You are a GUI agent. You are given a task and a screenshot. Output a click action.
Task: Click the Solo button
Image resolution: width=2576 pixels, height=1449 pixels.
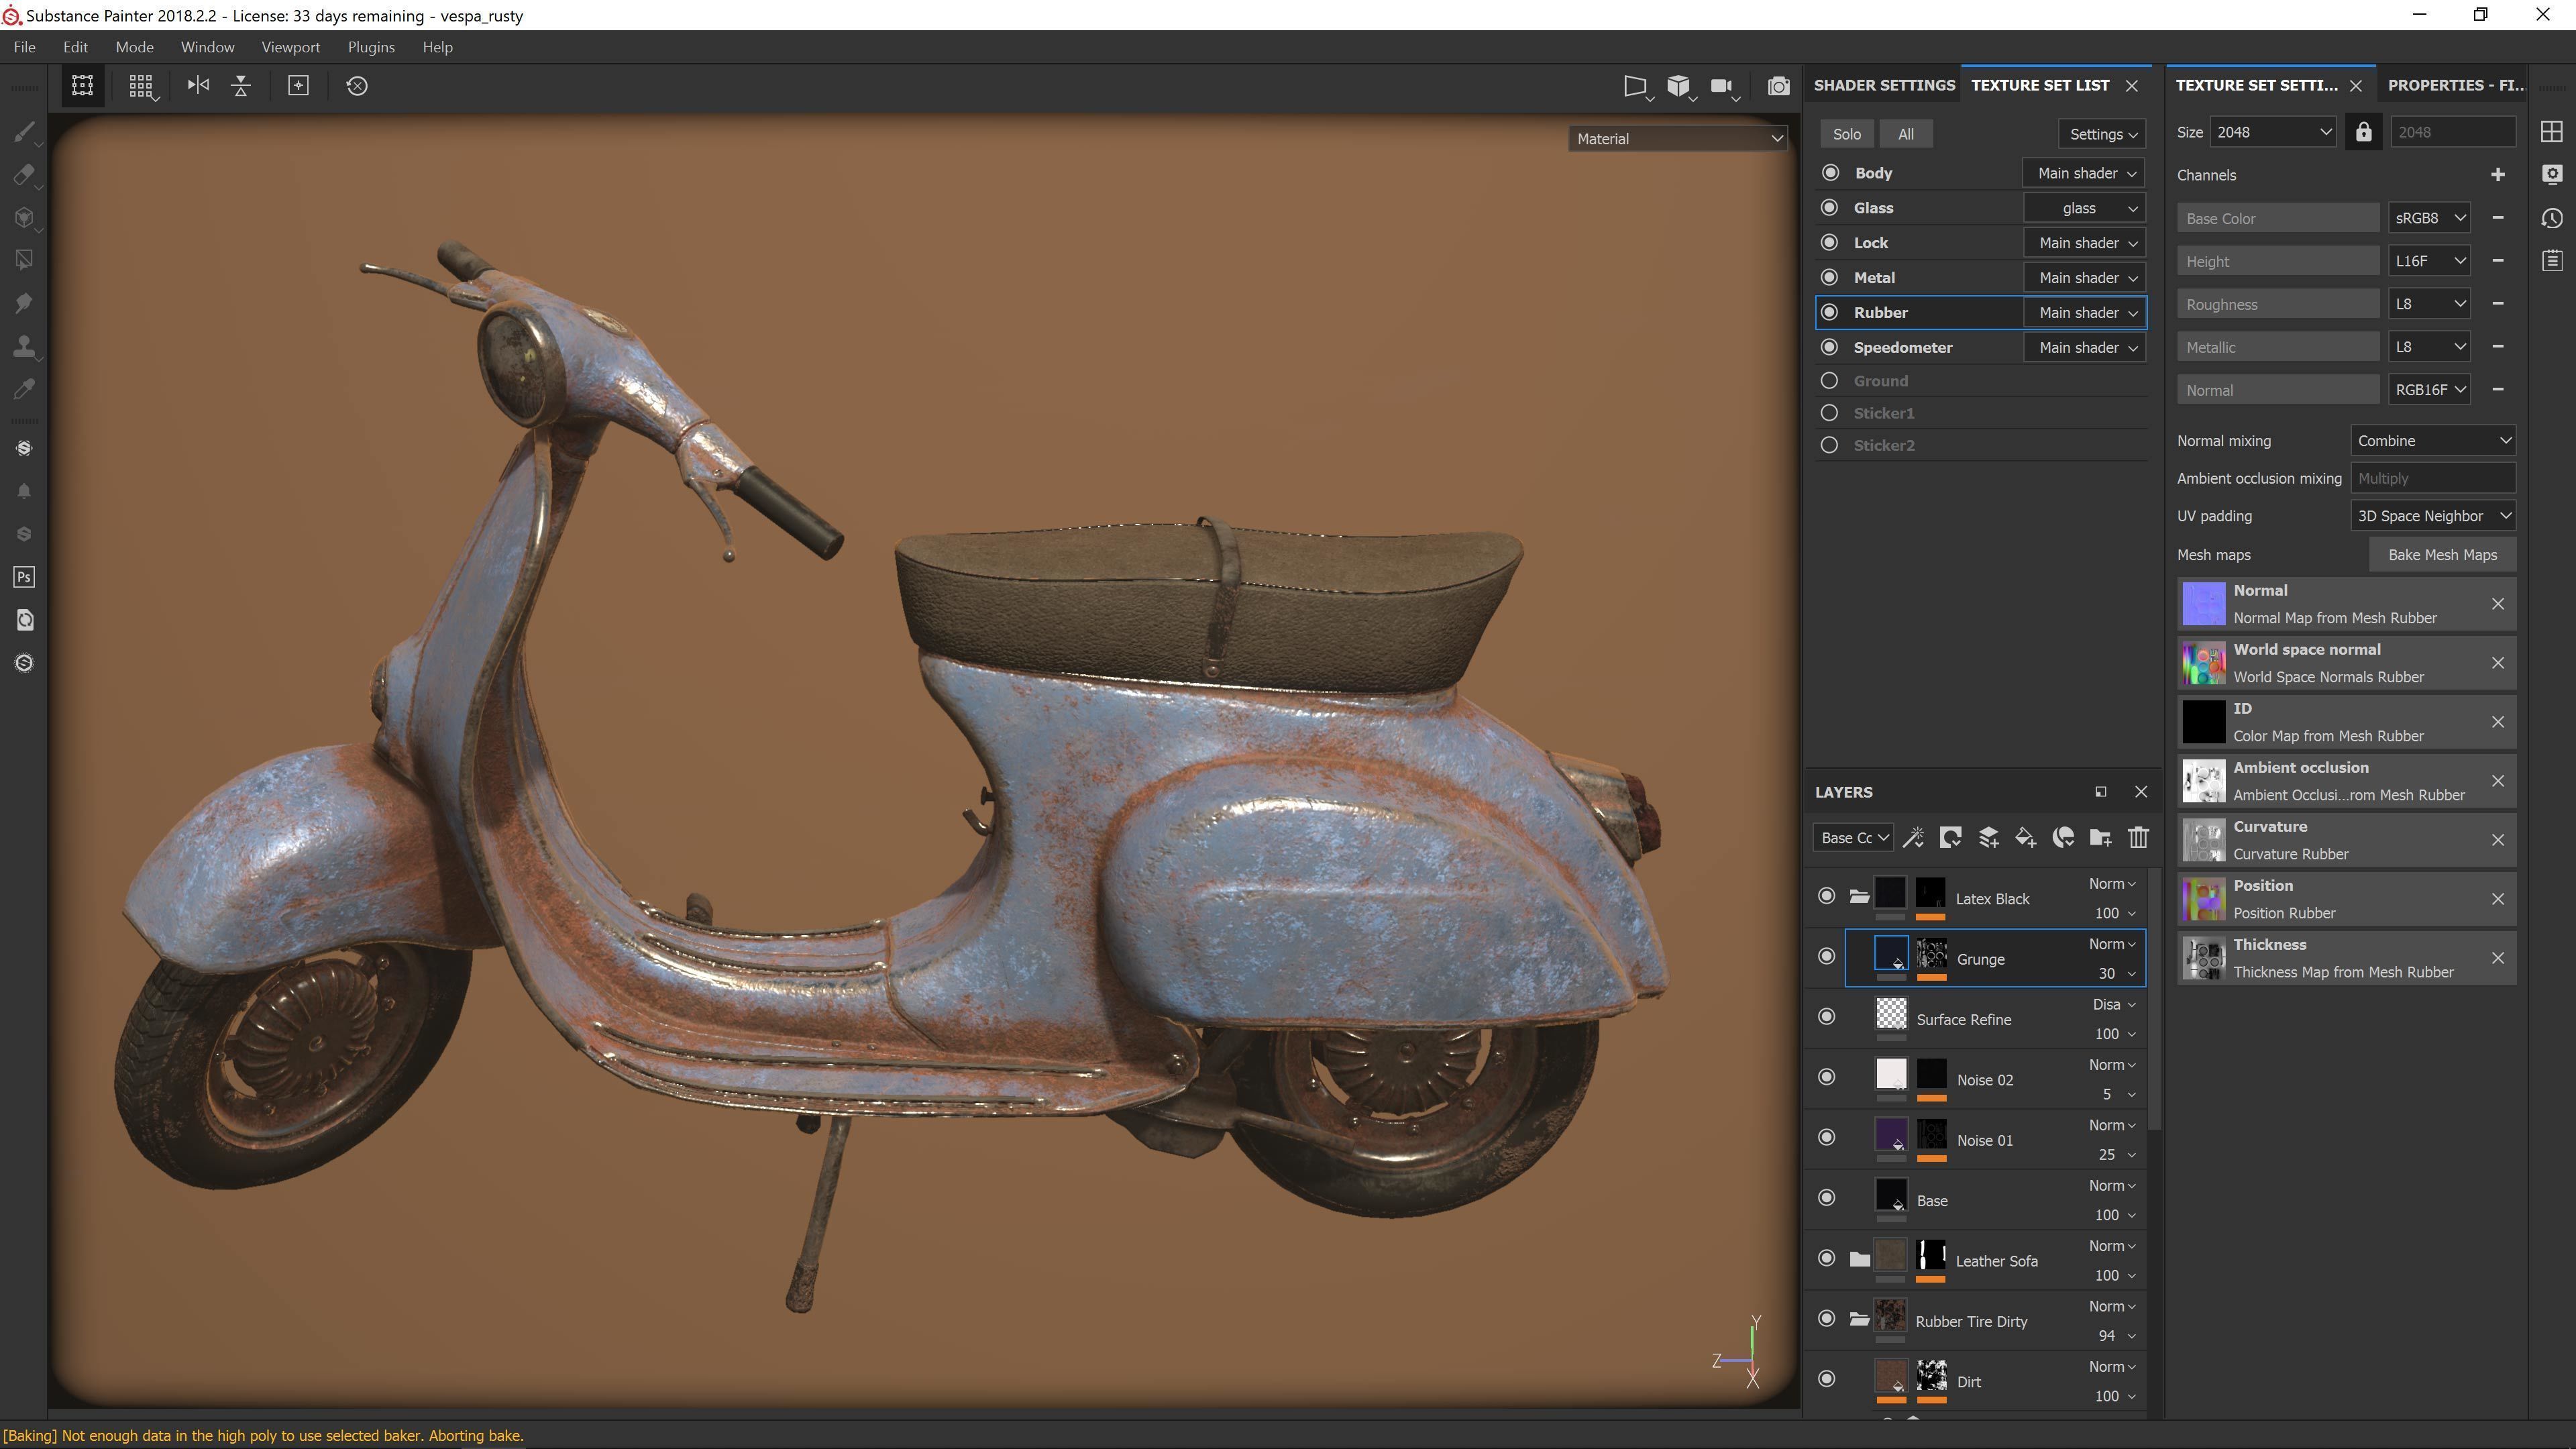tap(1847, 134)
